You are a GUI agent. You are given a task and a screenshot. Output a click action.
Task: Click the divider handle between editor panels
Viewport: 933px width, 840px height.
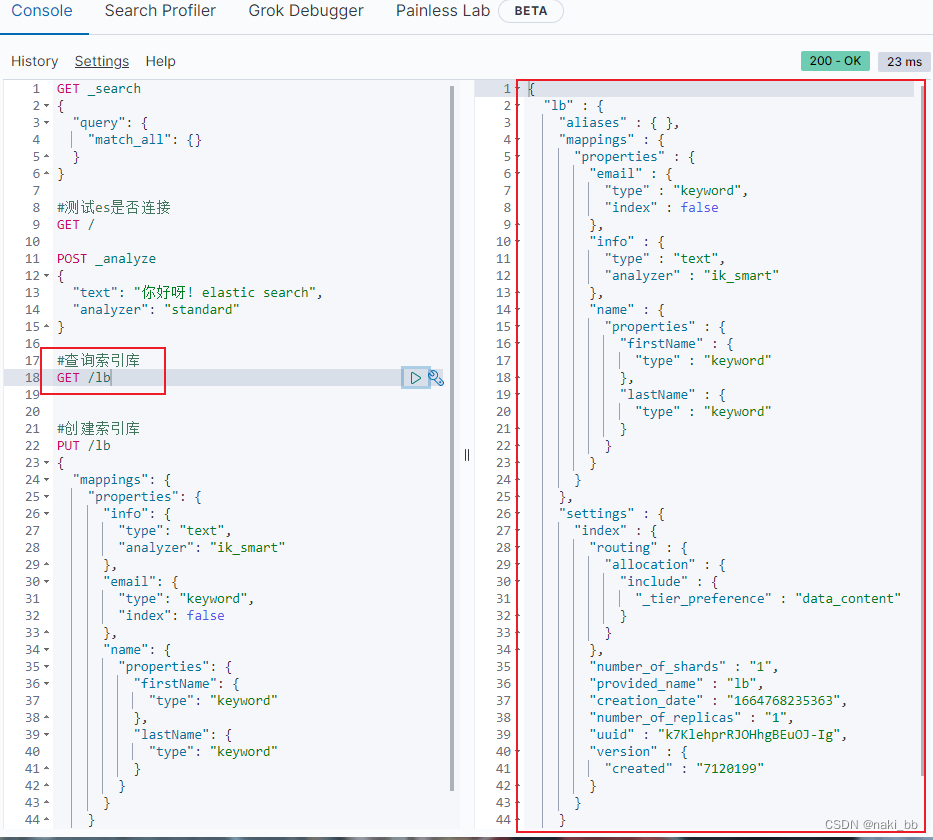[466, 455]
